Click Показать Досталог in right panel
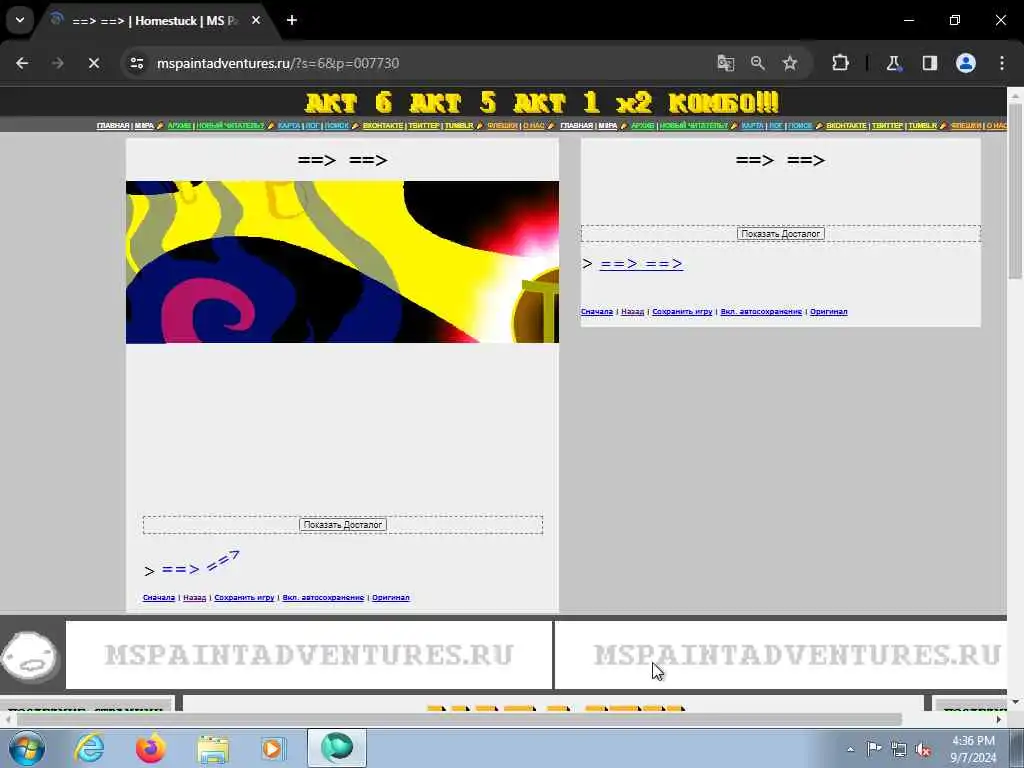 point(780,234)
